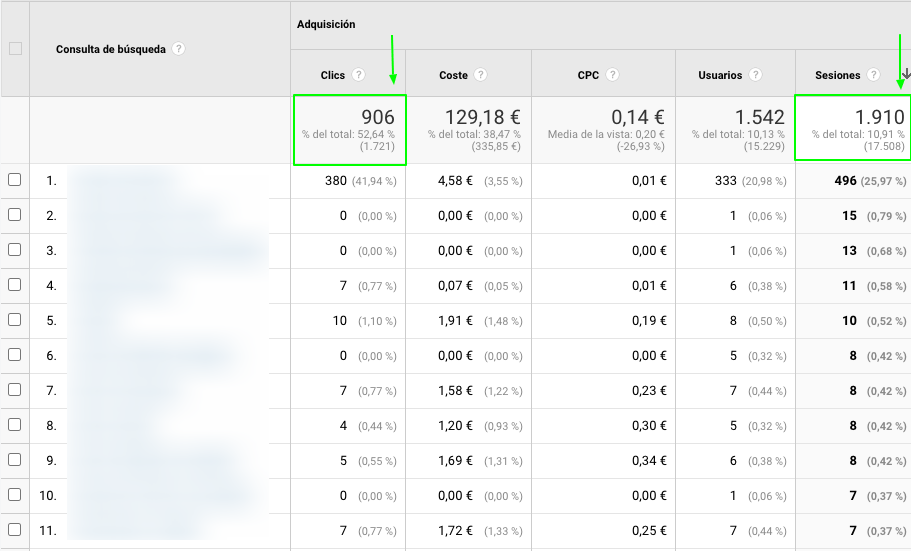
Task: Select row 4 sessions value 11
Action: click(849, 285)
